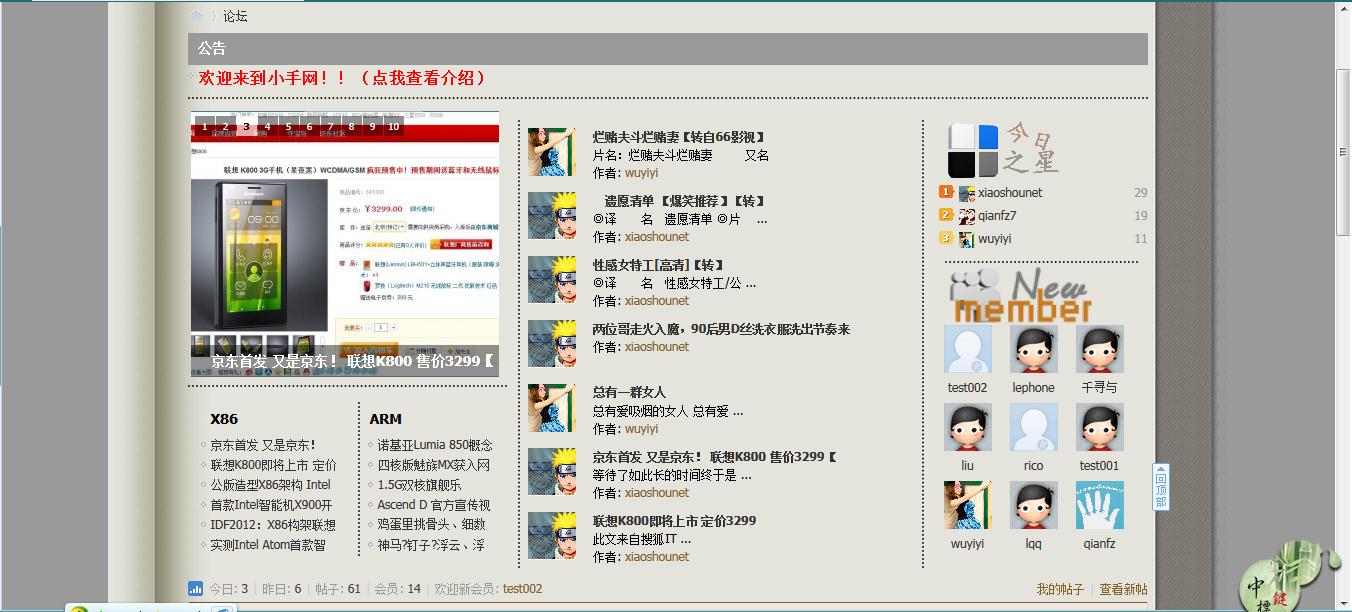Open X86 list item 首款Intel智能机X900开
Viewport: 1352px width, 612px height.
point(271,505)
